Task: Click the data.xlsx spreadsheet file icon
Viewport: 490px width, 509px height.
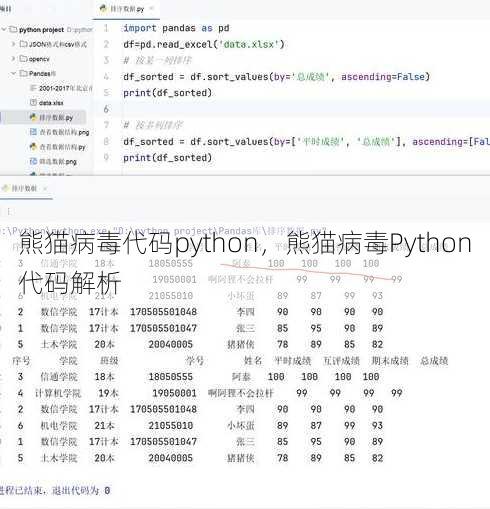Action: point(33,102)
